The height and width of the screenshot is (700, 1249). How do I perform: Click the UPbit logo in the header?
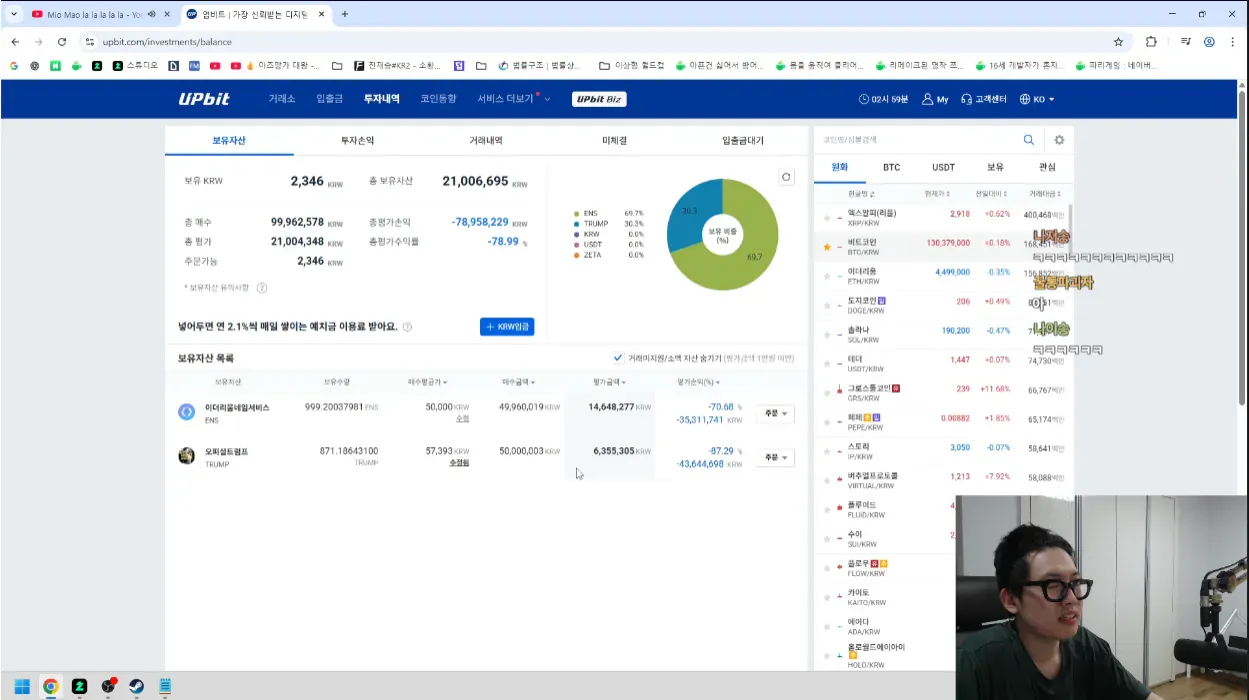pyautogui.click(x=204, y=99)
